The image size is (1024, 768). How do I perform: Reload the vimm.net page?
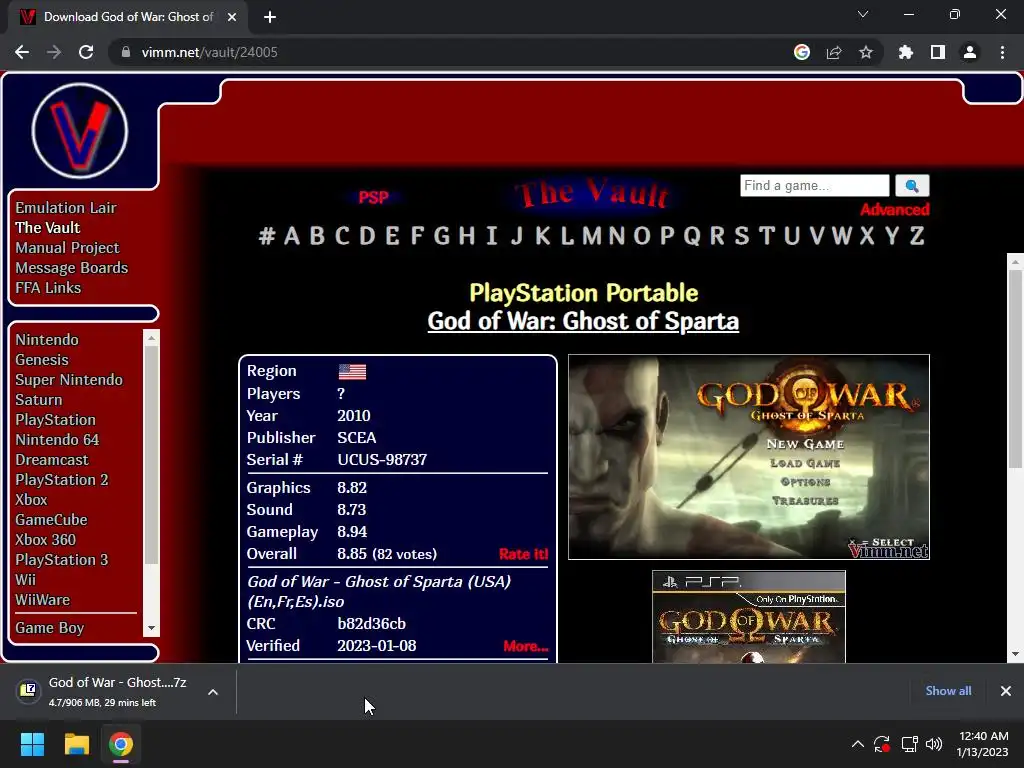(x=86, y=52)
